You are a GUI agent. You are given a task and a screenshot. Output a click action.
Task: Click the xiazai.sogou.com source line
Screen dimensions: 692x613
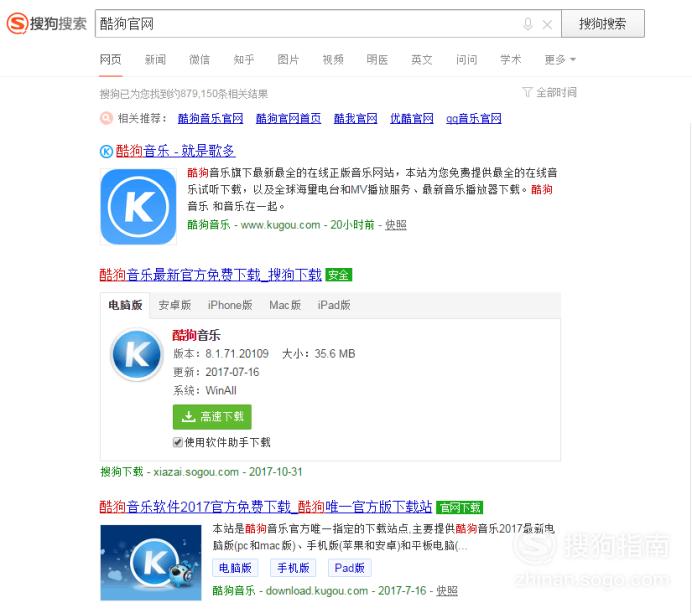[201, 472]
